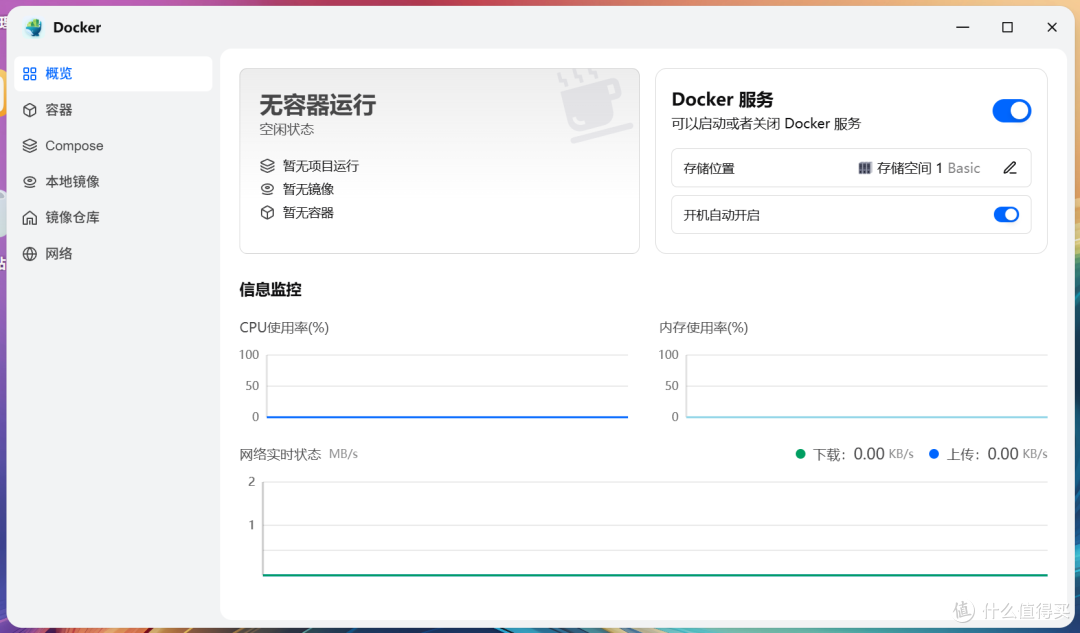The height and width of the screenshot is (633, 1080).
Task: Open the 本地镜像 page
Action: (113, 182)
